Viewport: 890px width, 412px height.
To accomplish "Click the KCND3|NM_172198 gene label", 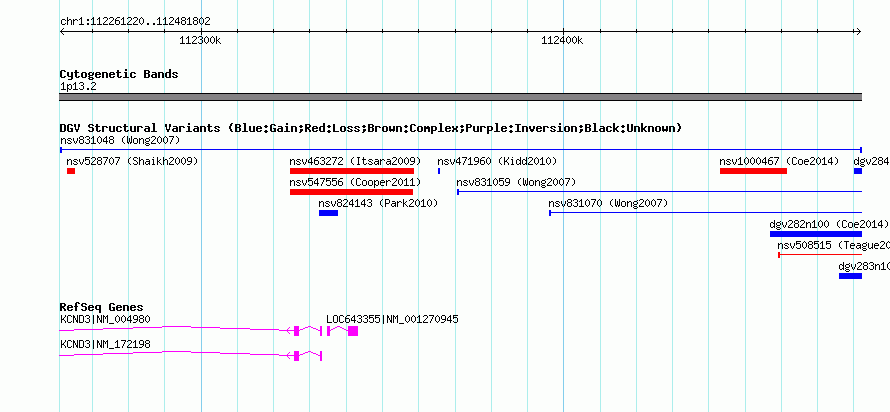I will (106, 344).
